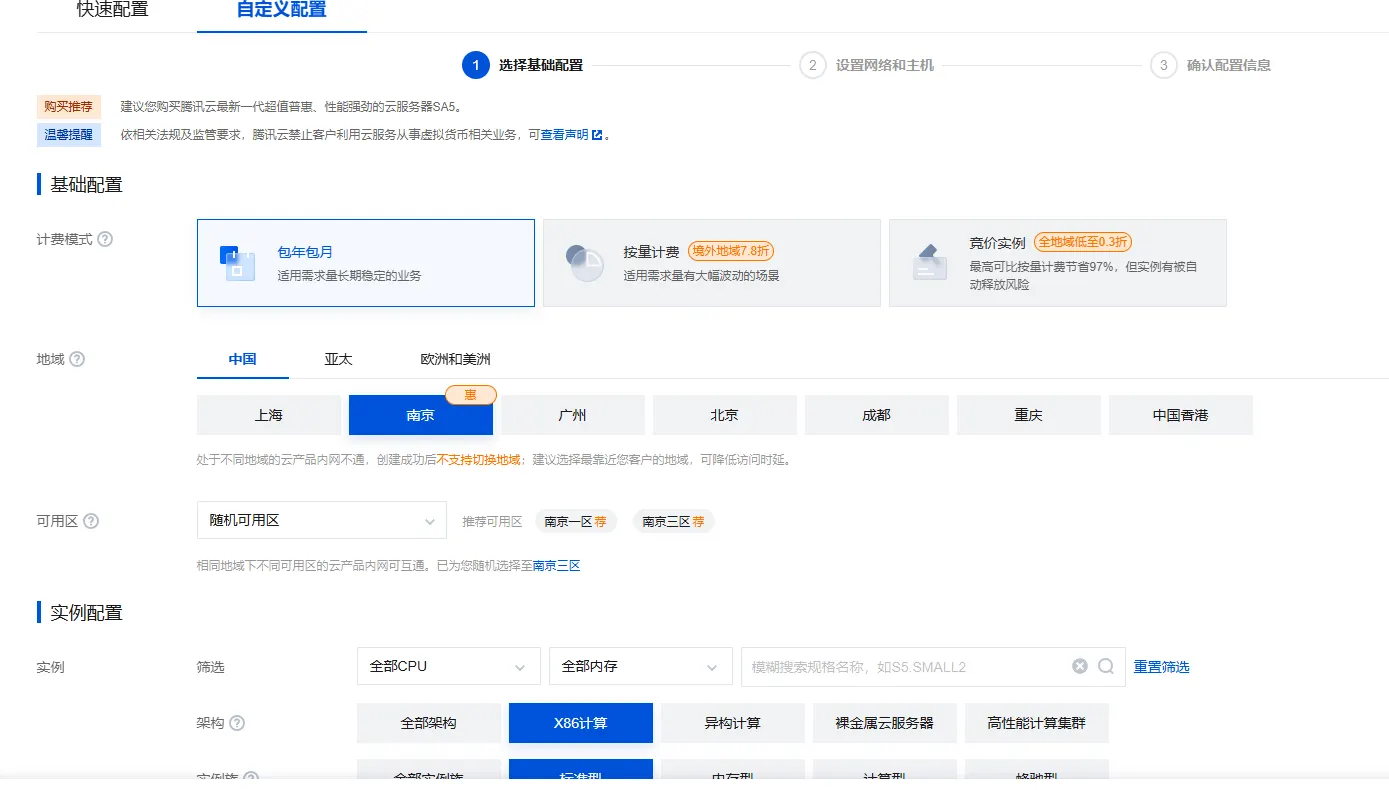Image resolution: width=1389 pixels, height=790 pixels.
Task: Select 按量计费 billing mode
Action: [712, 263]
